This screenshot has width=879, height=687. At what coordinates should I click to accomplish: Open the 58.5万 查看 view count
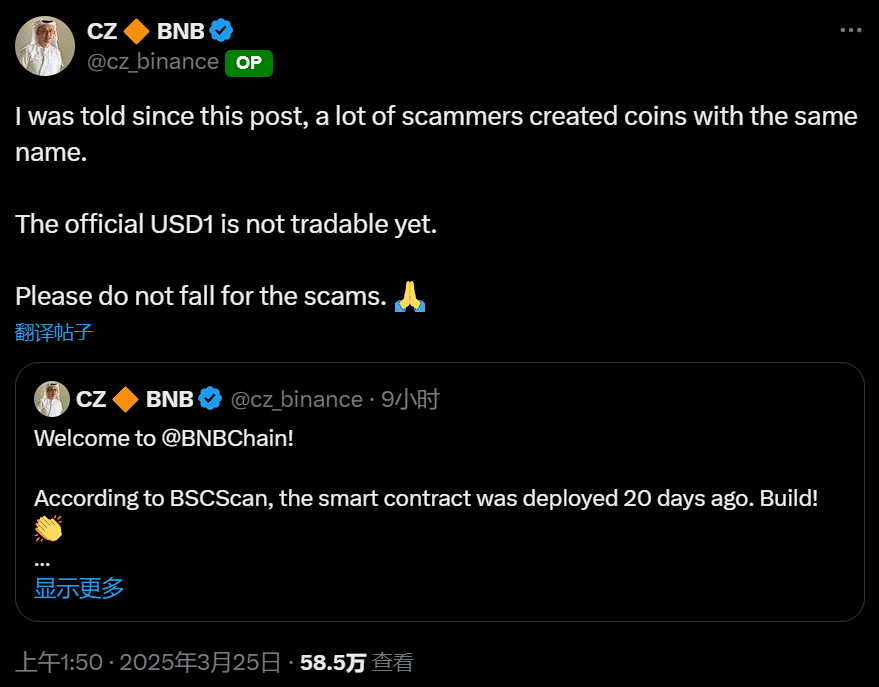356,662
